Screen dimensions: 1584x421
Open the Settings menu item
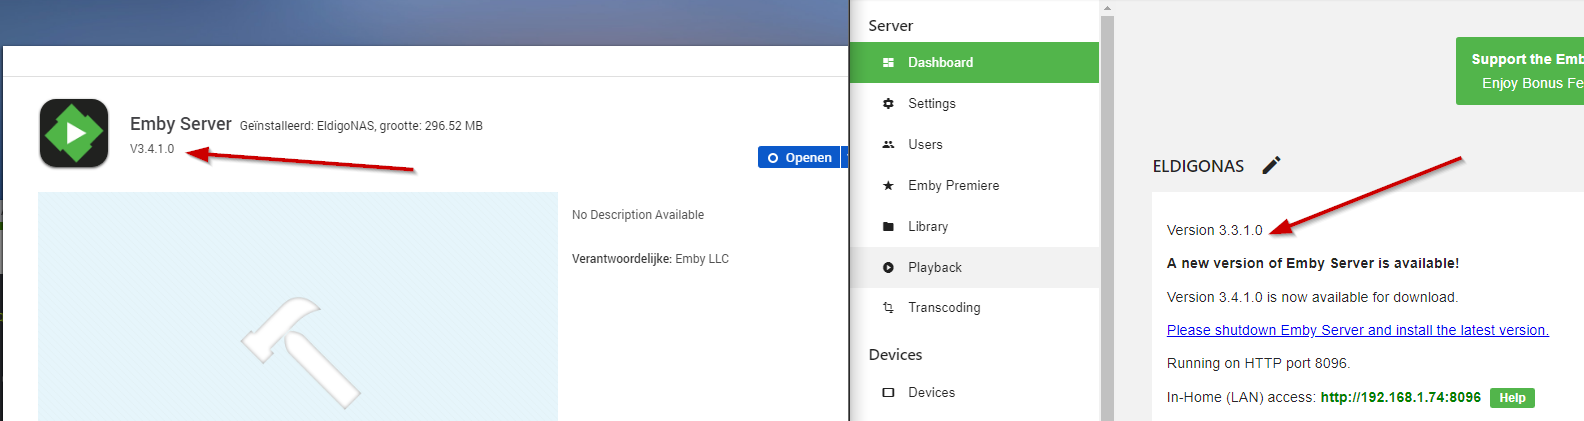[x=974, y=103]
